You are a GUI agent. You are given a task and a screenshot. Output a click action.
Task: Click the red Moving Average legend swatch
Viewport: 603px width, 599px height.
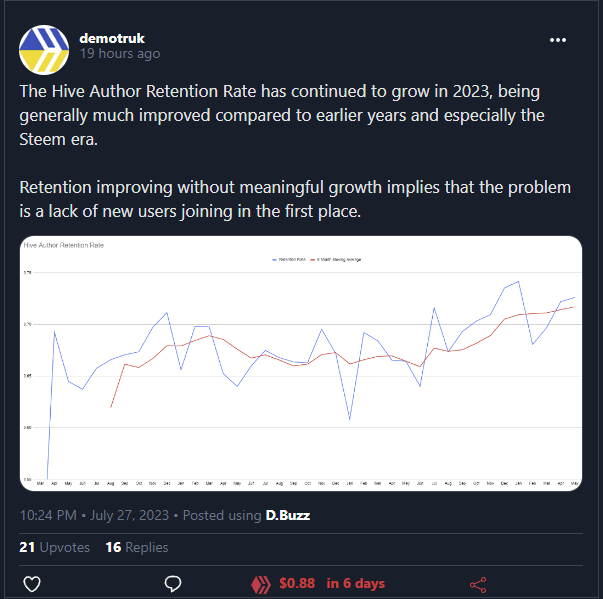click(x=313, y=260)
